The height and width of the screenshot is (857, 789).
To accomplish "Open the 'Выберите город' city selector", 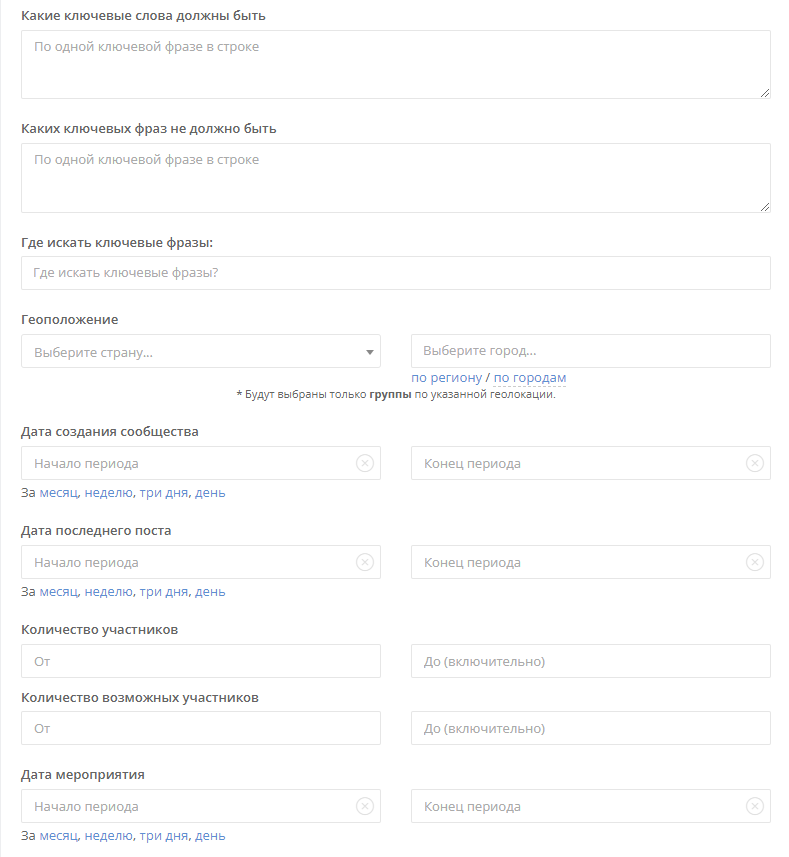I will click(x=591, y=351).
